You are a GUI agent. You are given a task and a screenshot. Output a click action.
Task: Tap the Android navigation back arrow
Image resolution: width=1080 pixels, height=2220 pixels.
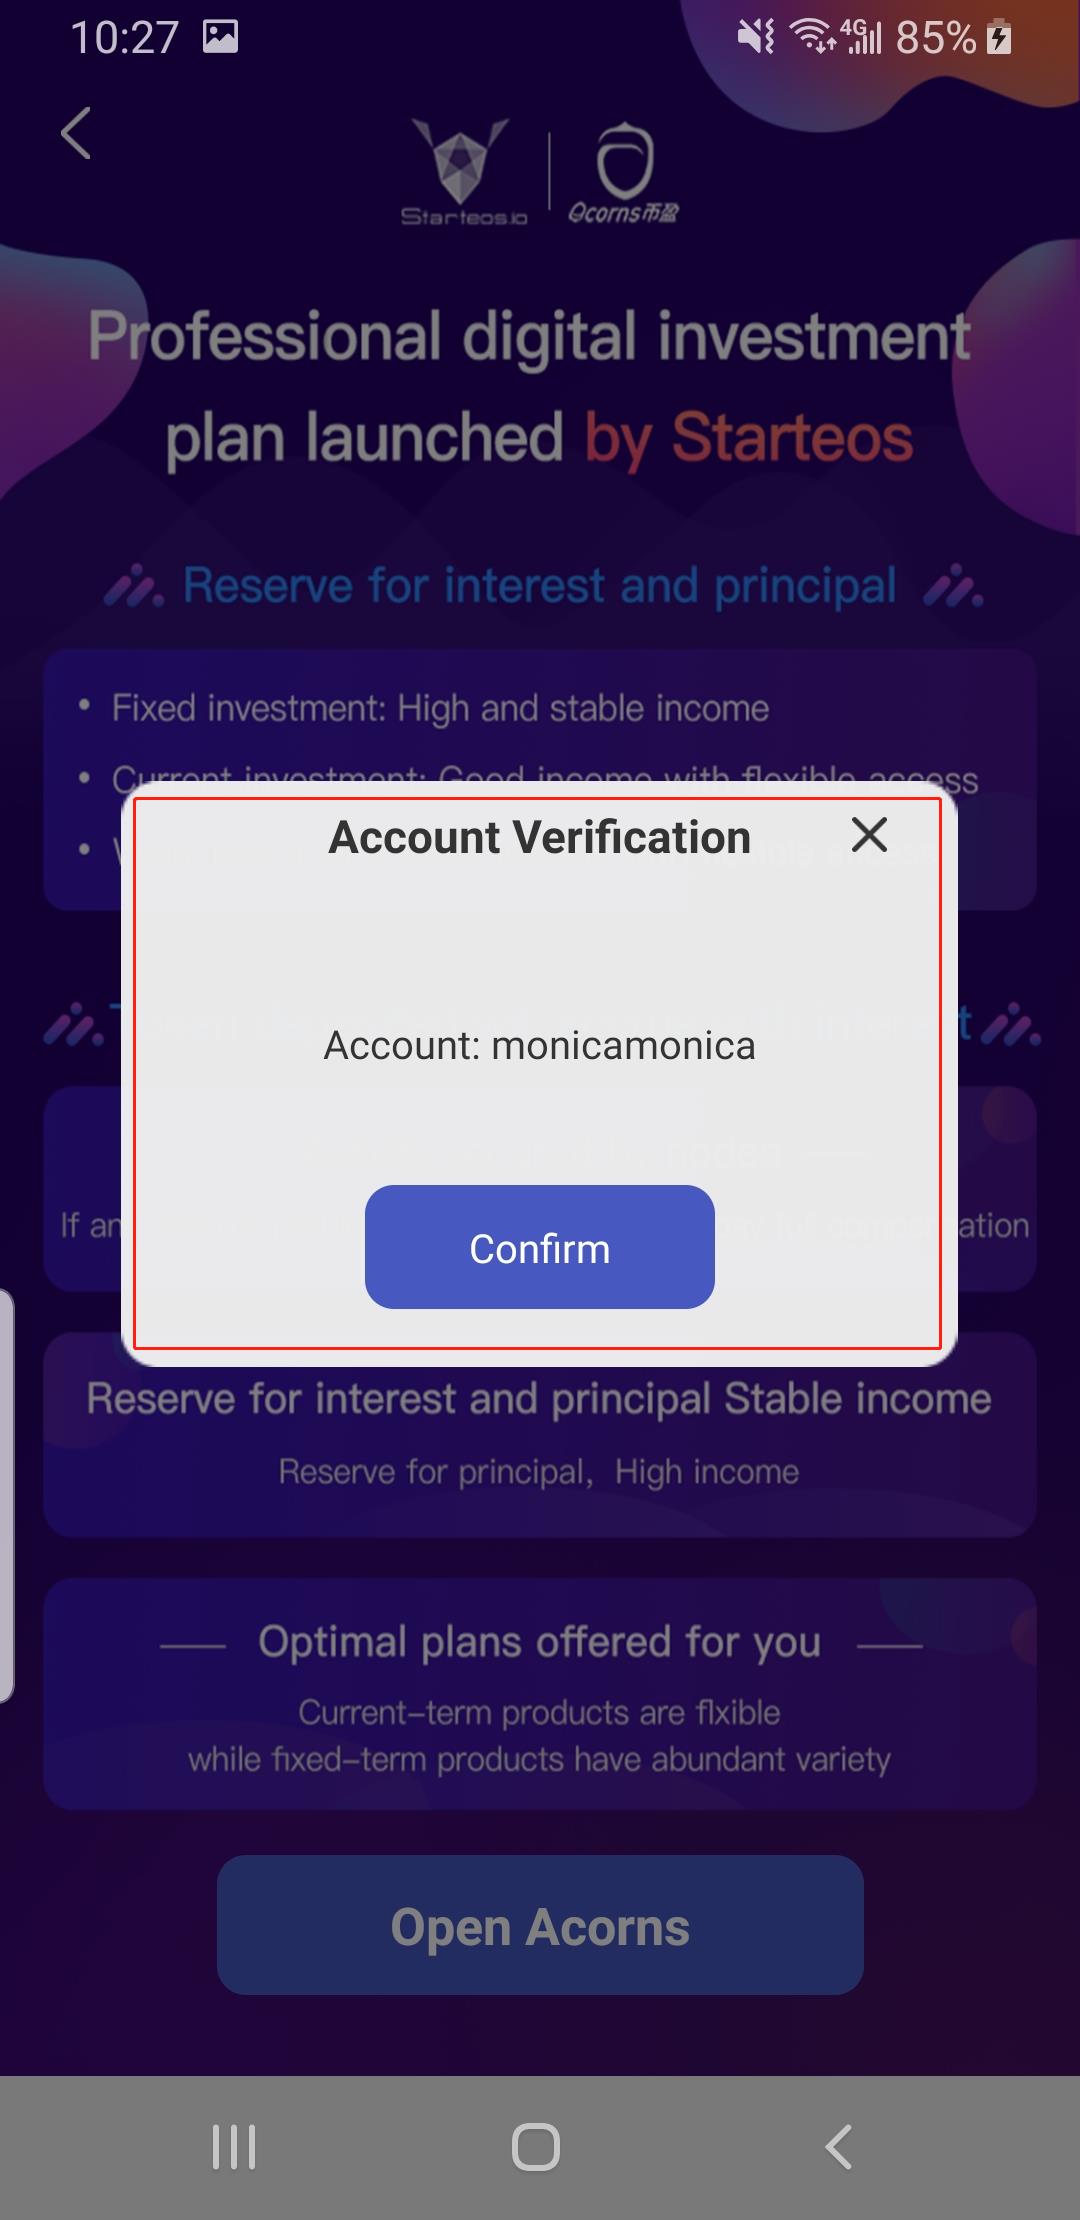(x=838, y=2147)
